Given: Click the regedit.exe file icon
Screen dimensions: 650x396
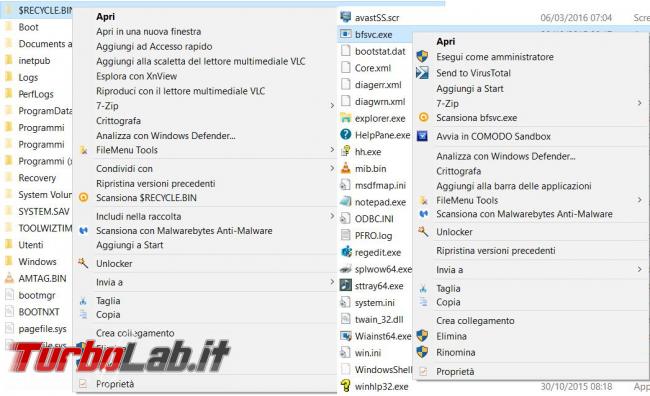Looking at the screenshot, I should coord(346,252).
